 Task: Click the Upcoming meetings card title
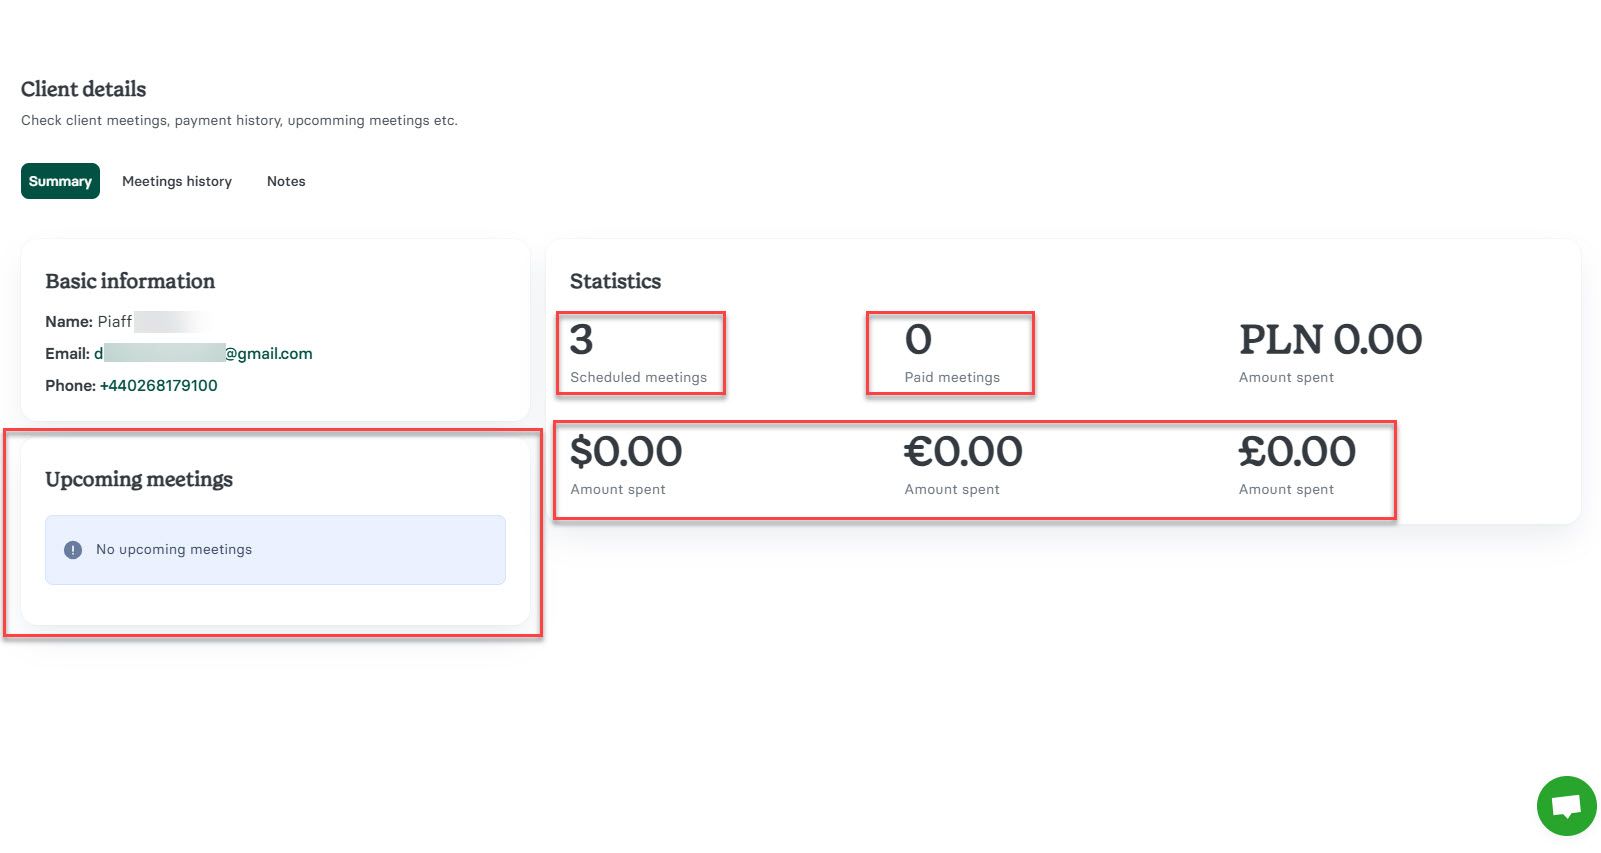[x=139, y=479]
